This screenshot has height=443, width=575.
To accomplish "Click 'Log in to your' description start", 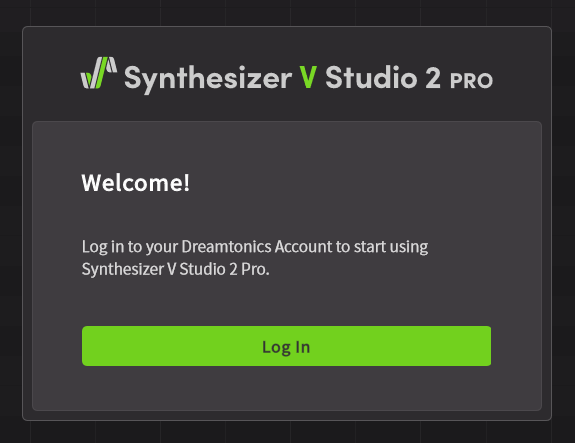I will pyautogui.click(x=130, y=247).
